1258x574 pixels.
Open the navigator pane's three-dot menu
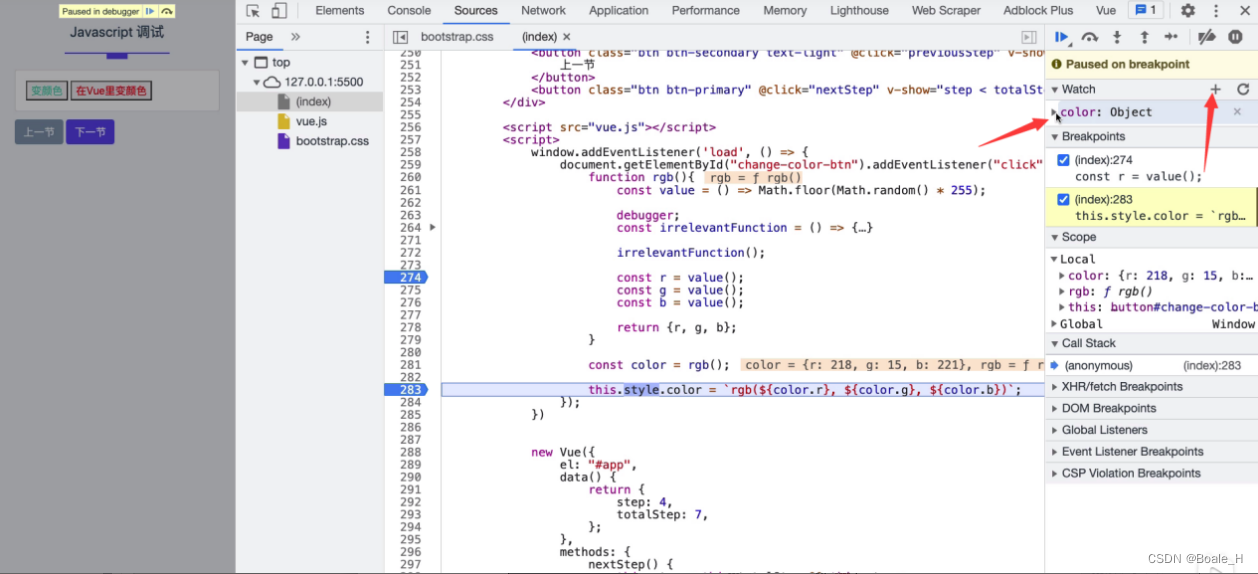[x=367, y=37]
